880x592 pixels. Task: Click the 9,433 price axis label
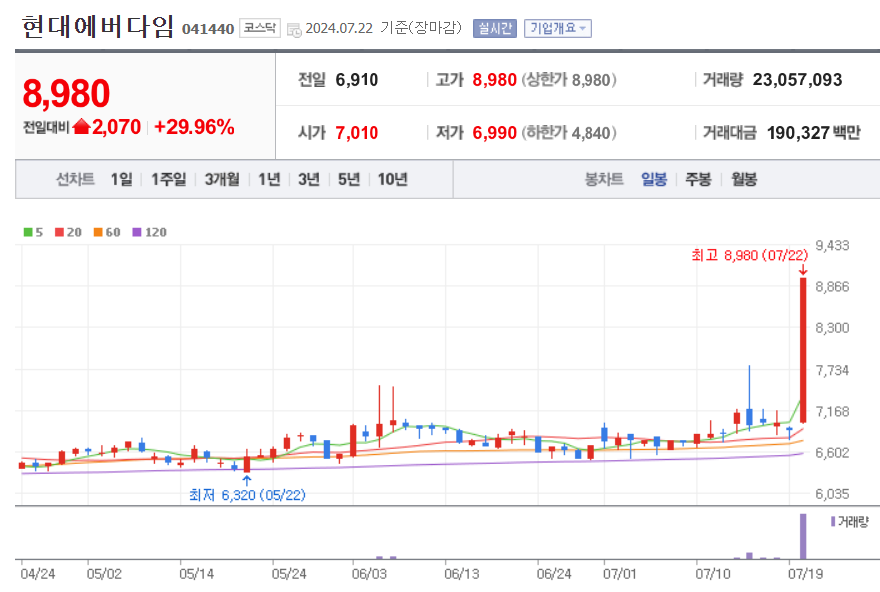(x=832, y=245)
